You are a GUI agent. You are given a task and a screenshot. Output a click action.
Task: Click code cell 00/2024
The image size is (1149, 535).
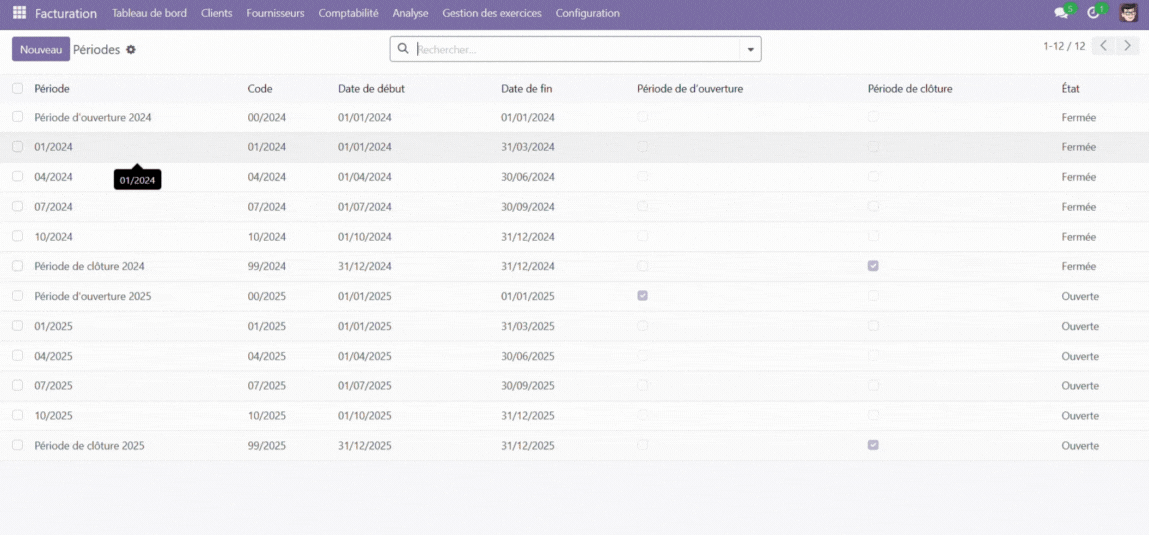(x=267, y=117)
